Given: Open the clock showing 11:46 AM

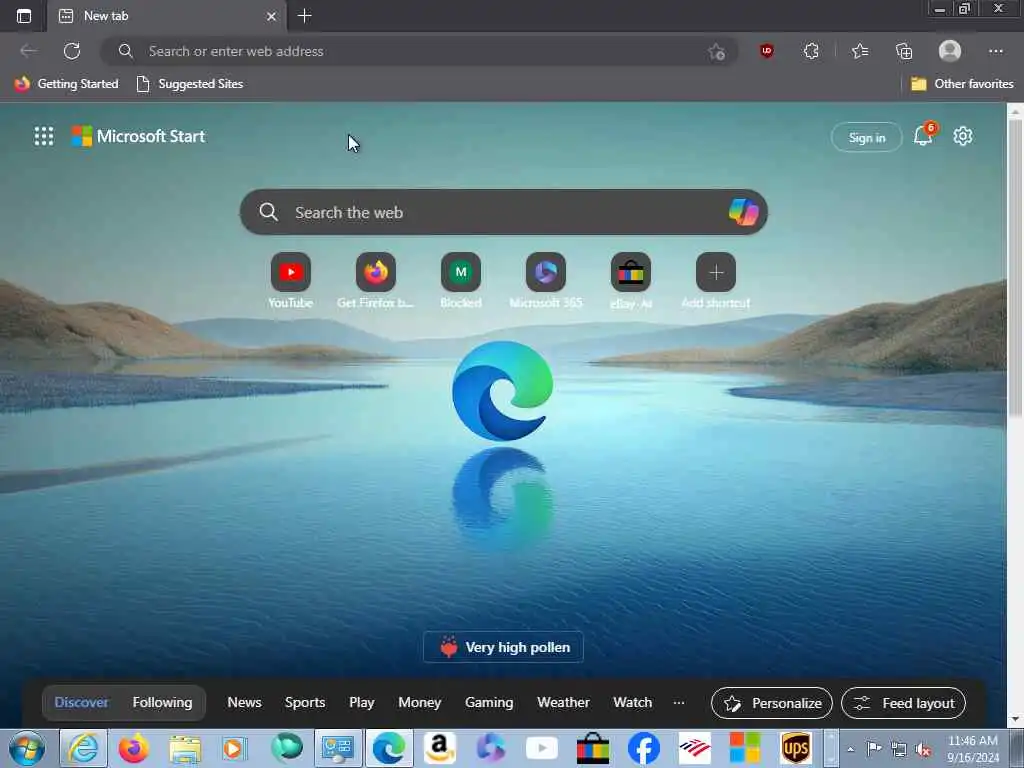Looking at the screenshot, I should coord(973,749).
